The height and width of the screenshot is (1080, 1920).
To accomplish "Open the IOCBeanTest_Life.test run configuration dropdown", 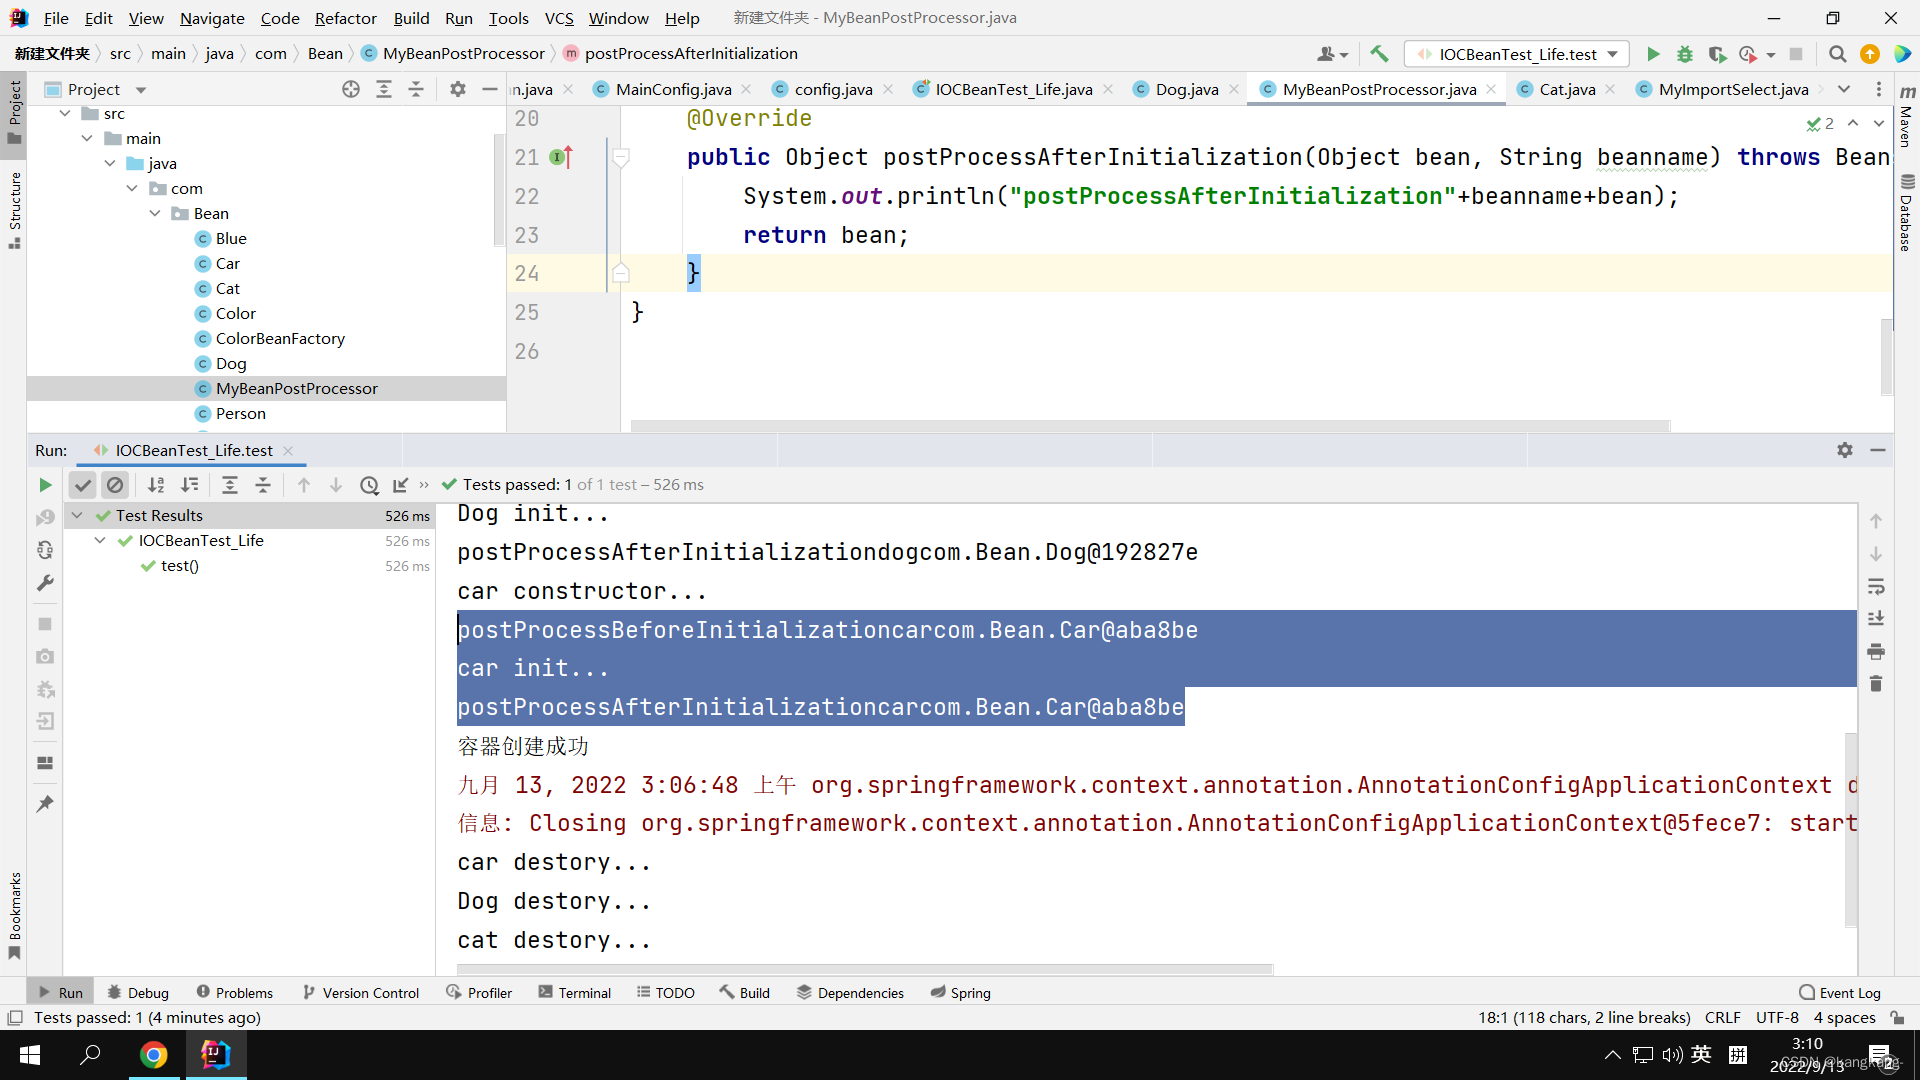I will coord(1516,54).
